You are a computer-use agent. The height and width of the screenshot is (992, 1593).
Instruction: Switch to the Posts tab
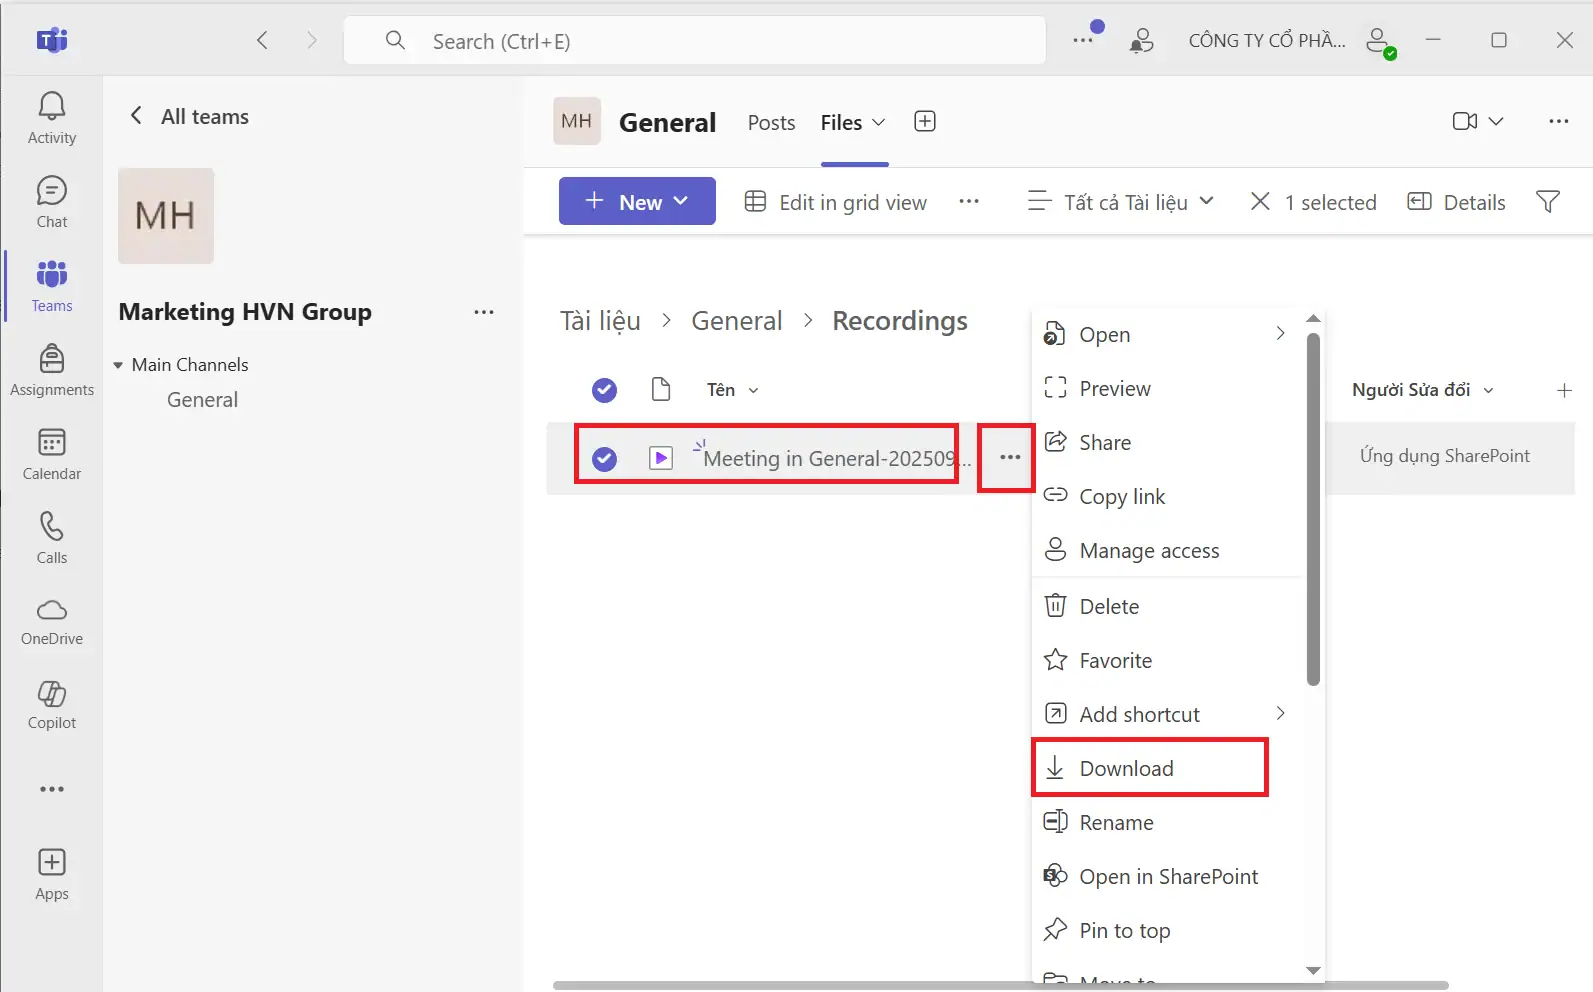771,123
